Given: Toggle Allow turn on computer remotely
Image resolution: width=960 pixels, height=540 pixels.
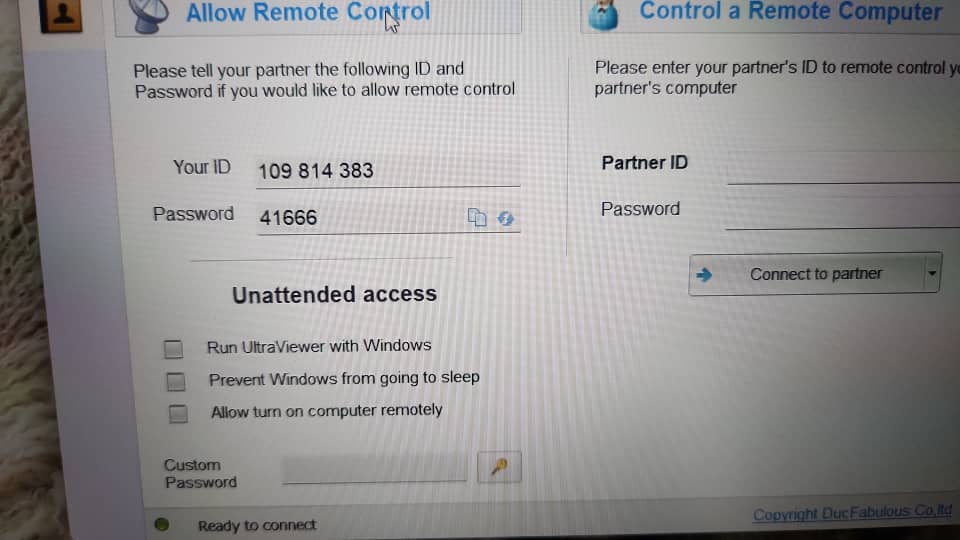Looking at the screenshot, I should [178, 414].
